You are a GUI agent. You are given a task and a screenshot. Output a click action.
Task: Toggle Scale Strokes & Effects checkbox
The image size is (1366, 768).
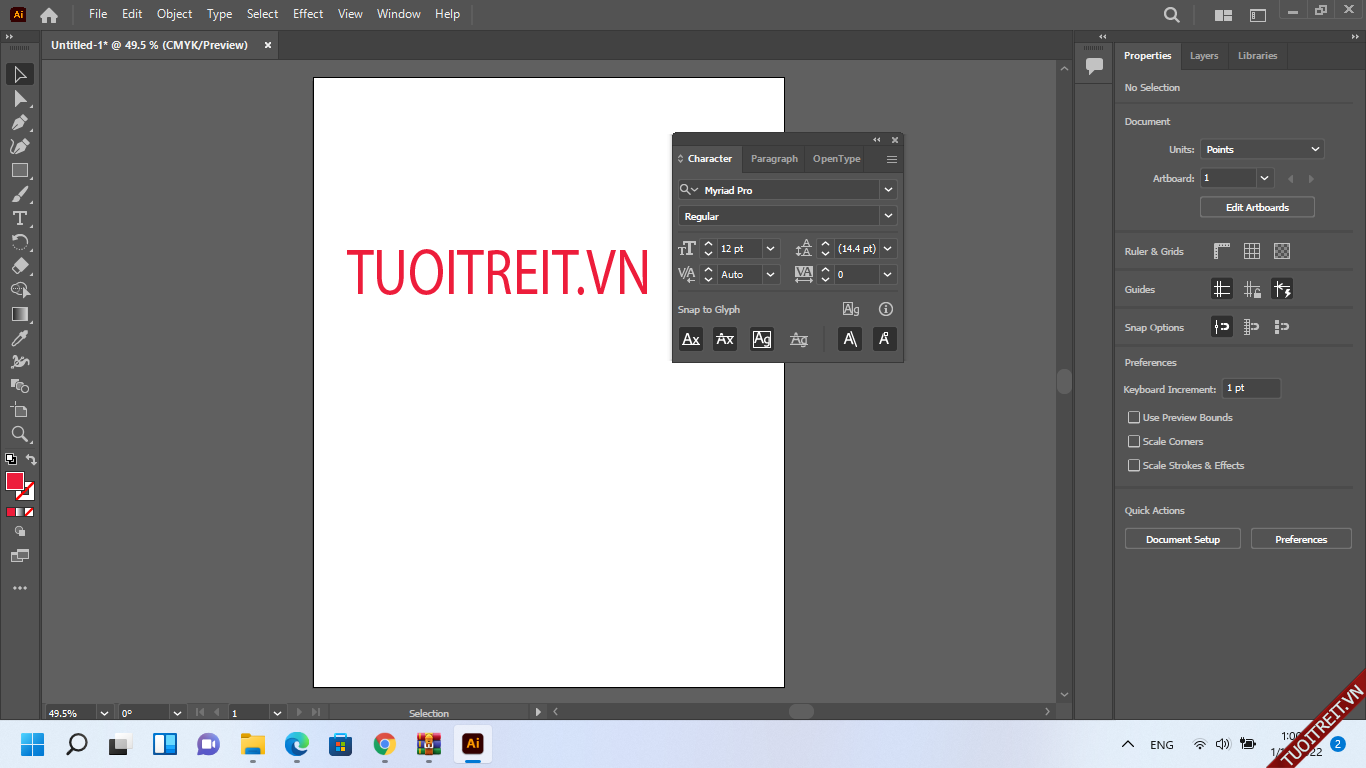tap(1134, 465)
